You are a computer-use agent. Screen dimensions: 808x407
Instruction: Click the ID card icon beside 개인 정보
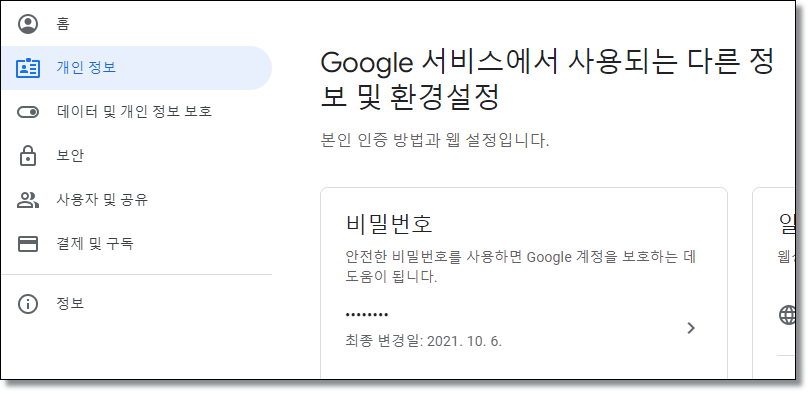pyautogui.click(x=28, y=68)
